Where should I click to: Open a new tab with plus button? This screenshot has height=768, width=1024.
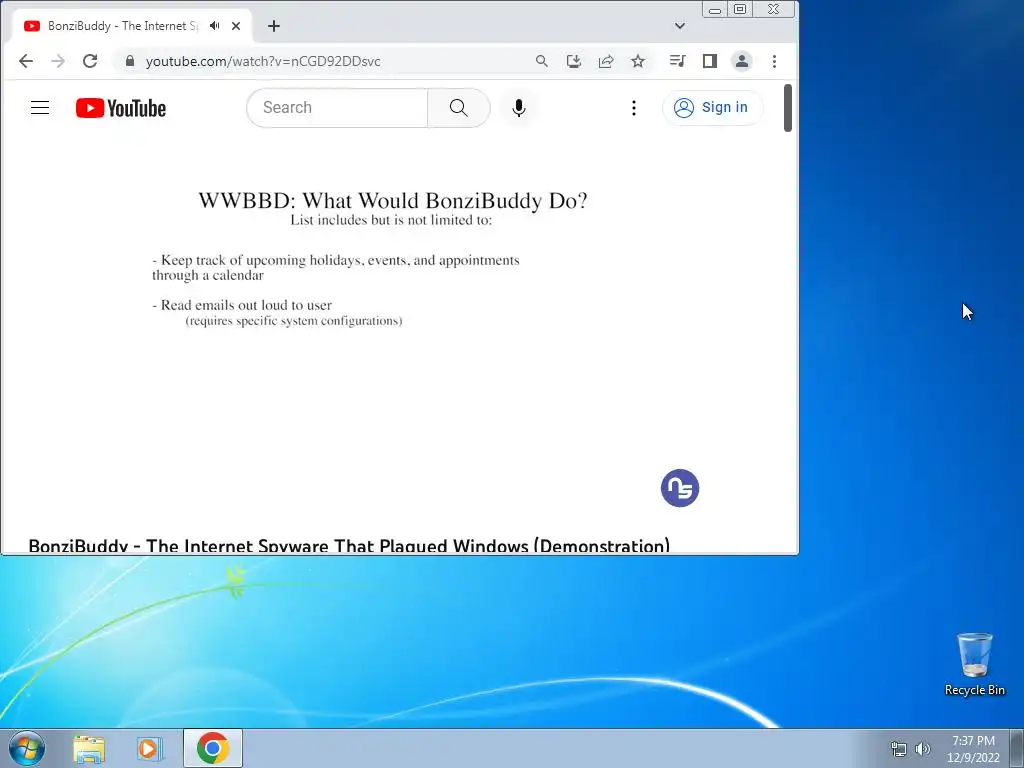[274, 26]
